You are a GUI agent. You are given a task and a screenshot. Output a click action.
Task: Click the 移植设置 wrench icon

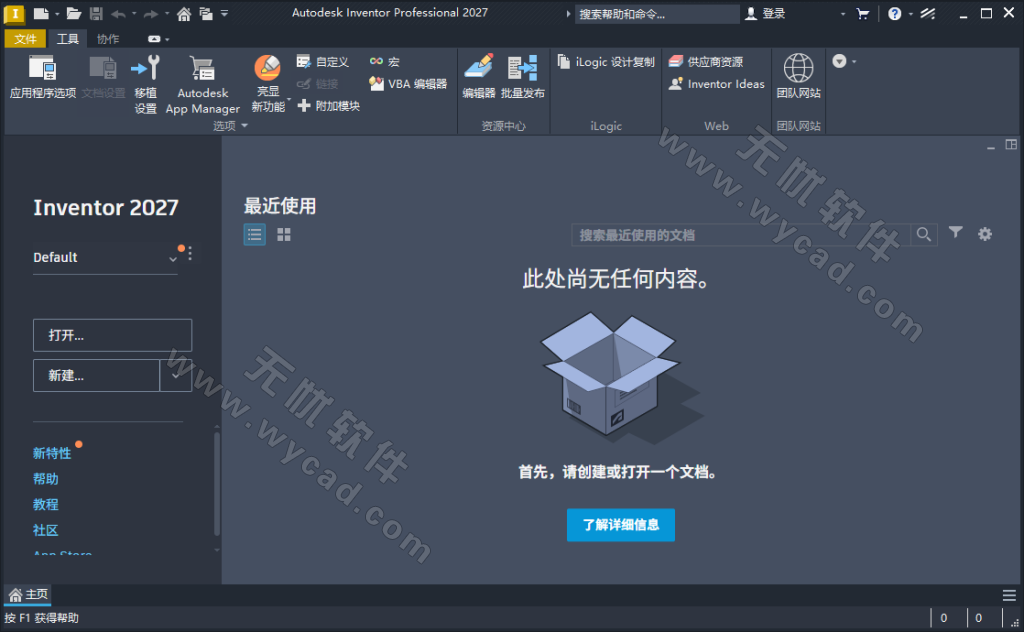click(x=144, y=85)
